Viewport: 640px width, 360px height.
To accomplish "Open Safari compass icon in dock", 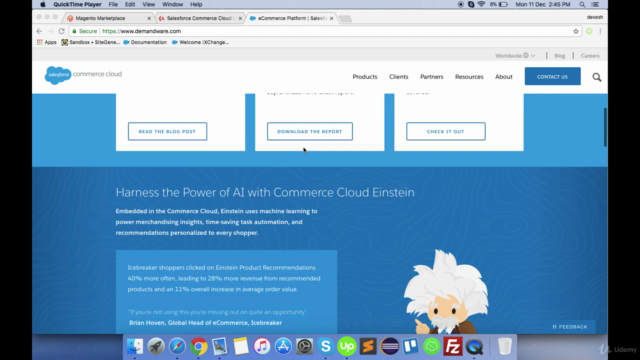I will click(177, 346).
